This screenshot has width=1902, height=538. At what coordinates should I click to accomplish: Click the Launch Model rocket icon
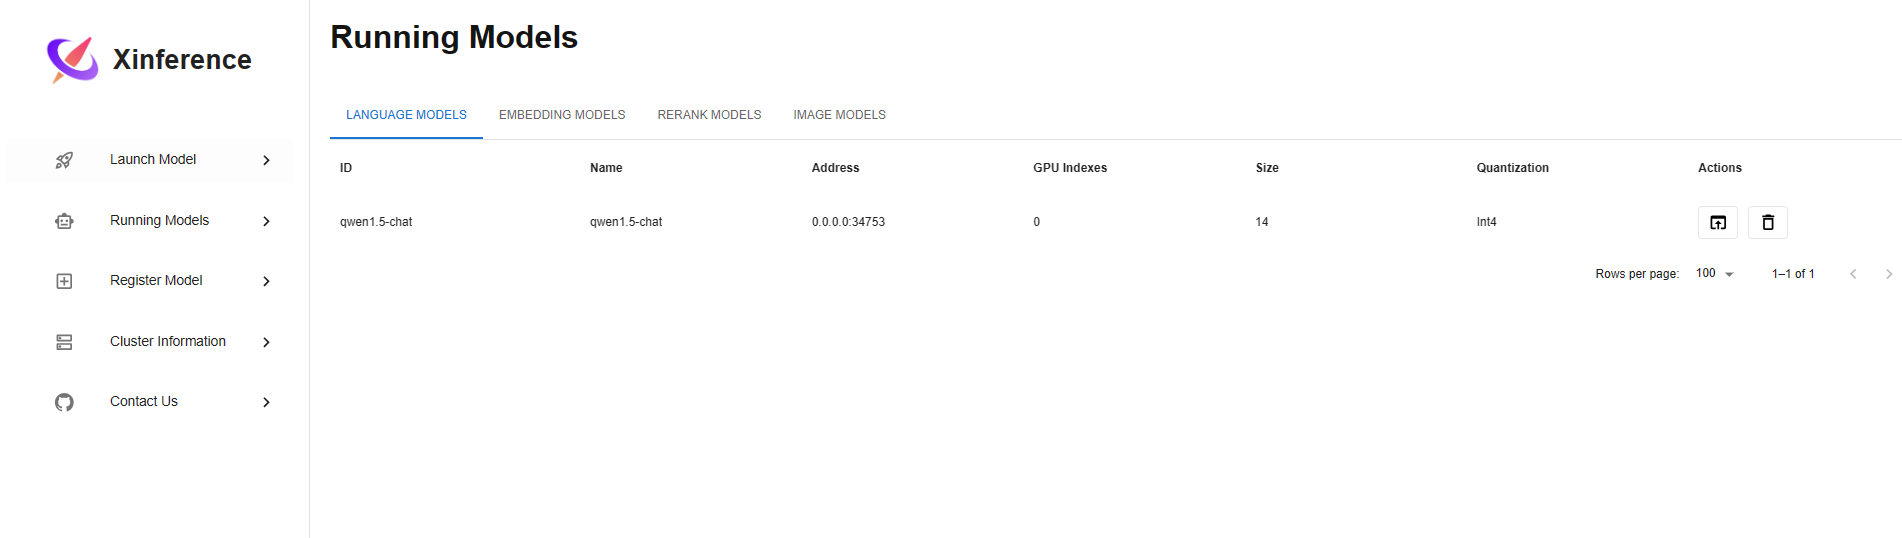(64, 160)
